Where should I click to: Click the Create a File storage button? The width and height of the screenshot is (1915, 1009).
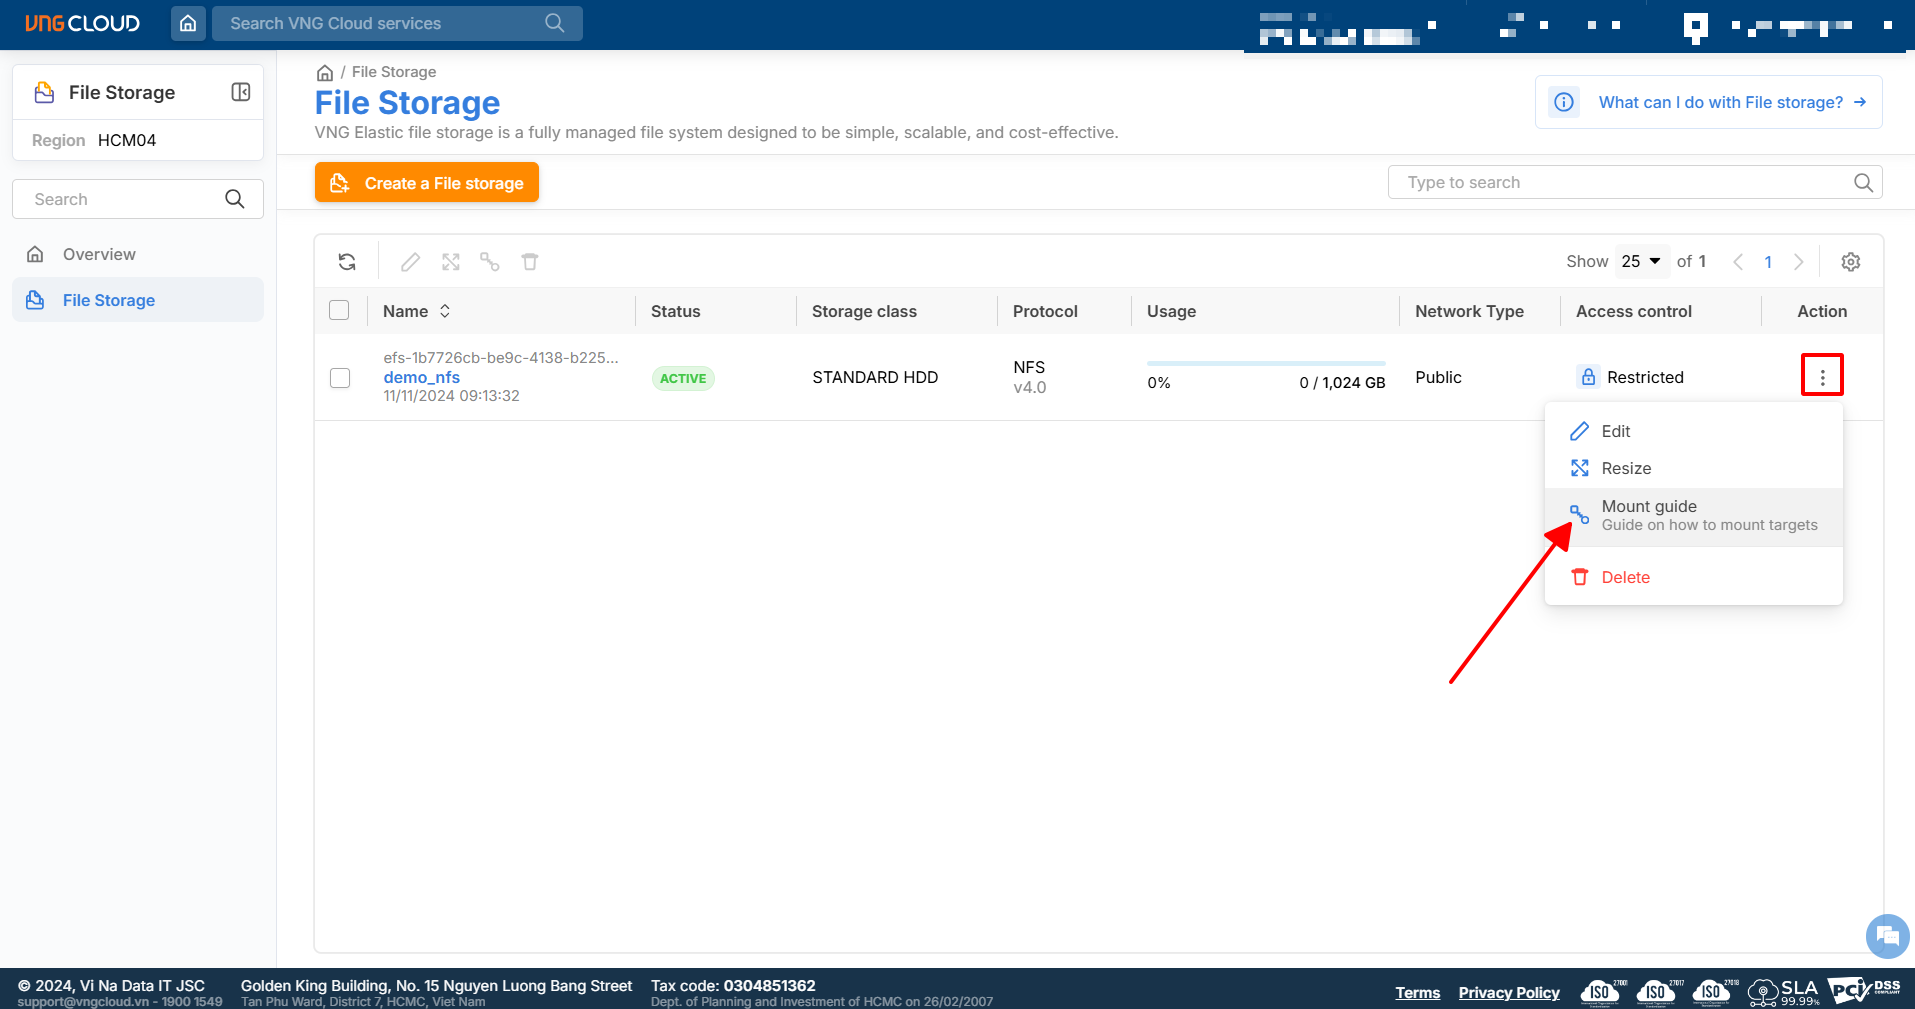click(427, 183)
